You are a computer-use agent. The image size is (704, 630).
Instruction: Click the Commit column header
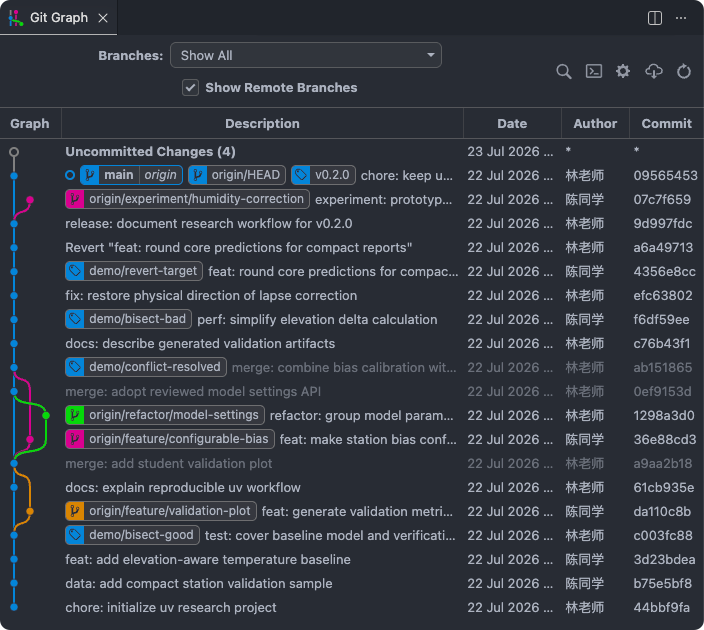666,123
